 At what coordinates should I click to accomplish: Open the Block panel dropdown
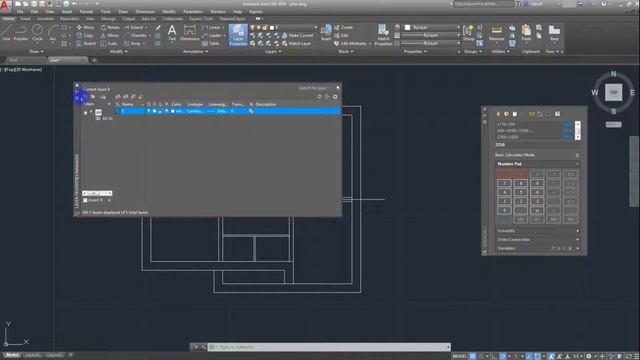[346, 51]
